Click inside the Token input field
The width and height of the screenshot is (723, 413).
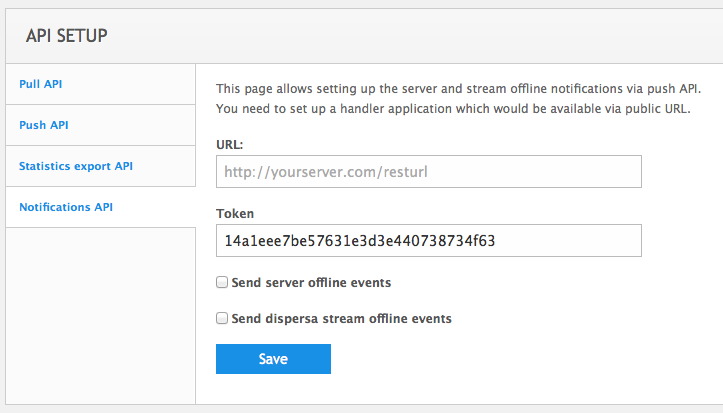point(428,241)
